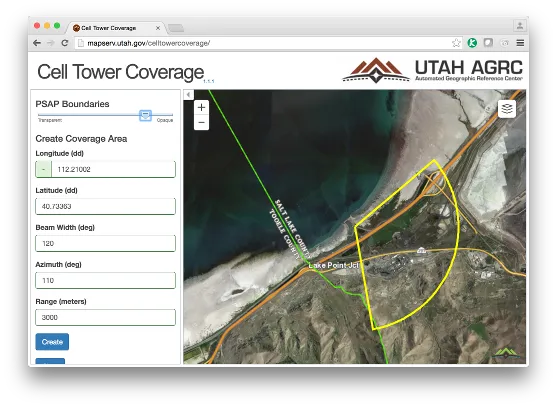Edit the Latitude field
The height and width of the screenshot is (407, 557).
106,206
